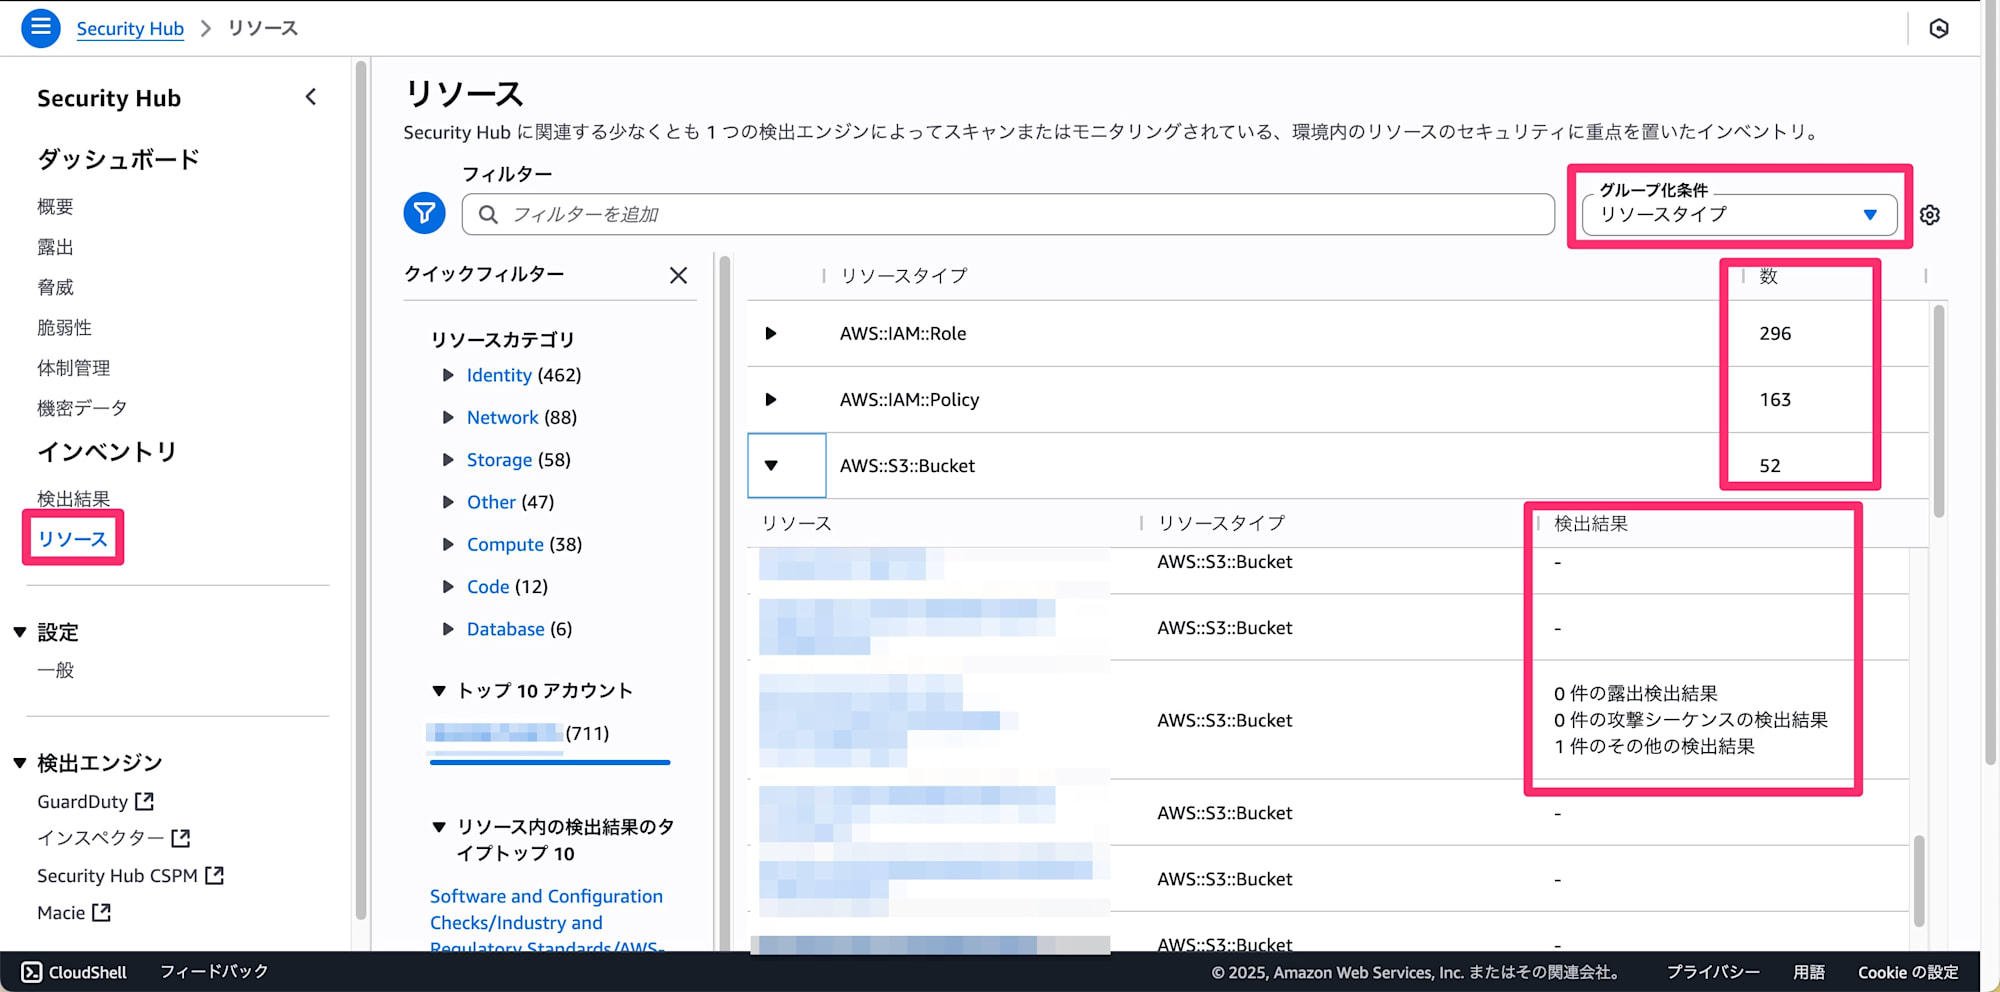This screenshot has height=992, width=2000.
Task: Click the top account usage bar
Action: [550, 762]
